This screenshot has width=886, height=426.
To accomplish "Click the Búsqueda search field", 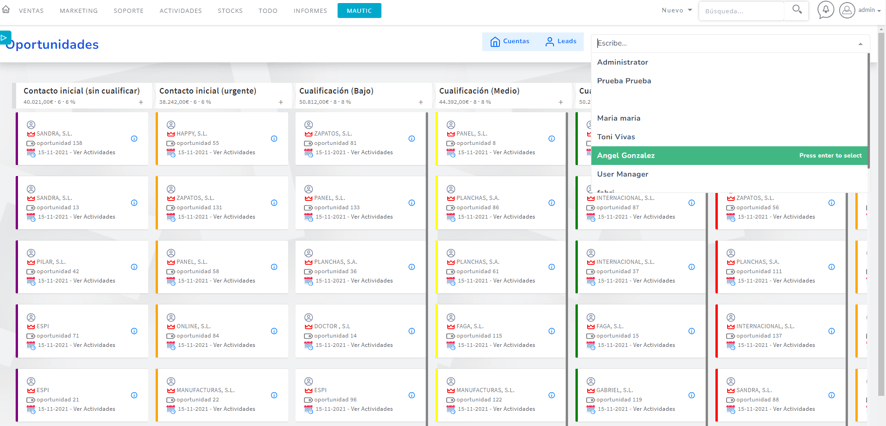I will pyautogui.click(x=741, y=11).
